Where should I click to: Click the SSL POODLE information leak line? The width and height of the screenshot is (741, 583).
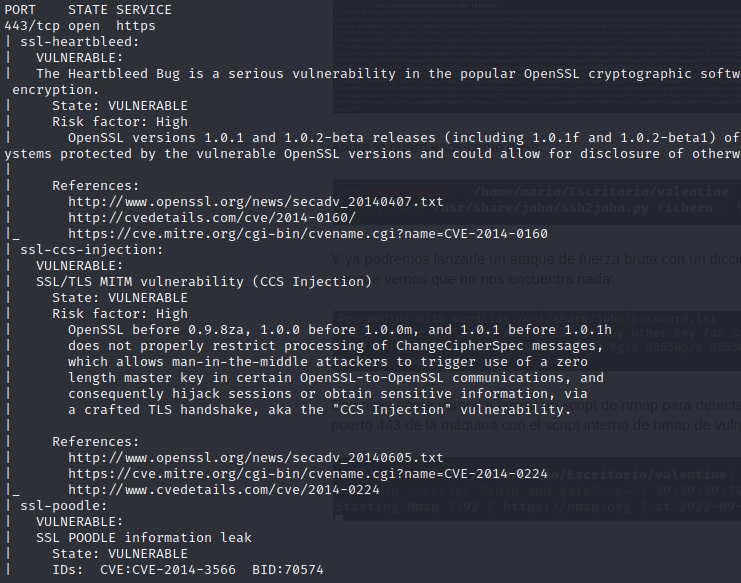pos(144,538)
